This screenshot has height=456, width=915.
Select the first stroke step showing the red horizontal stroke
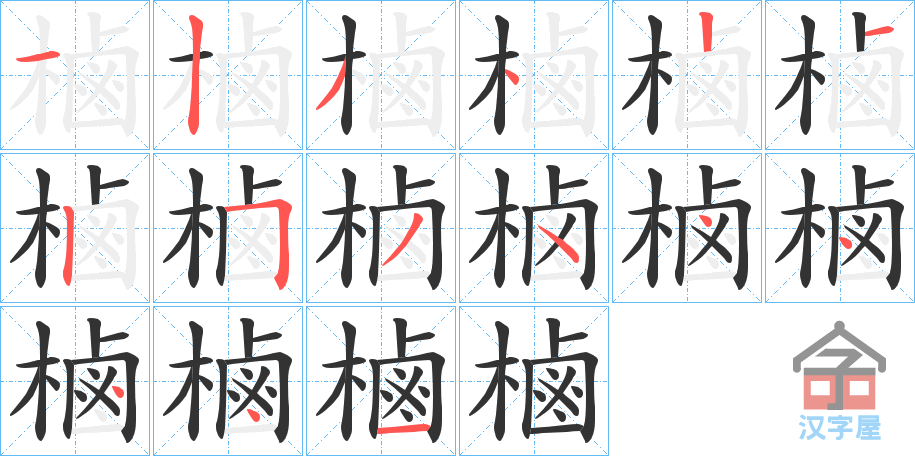[75, 75]
